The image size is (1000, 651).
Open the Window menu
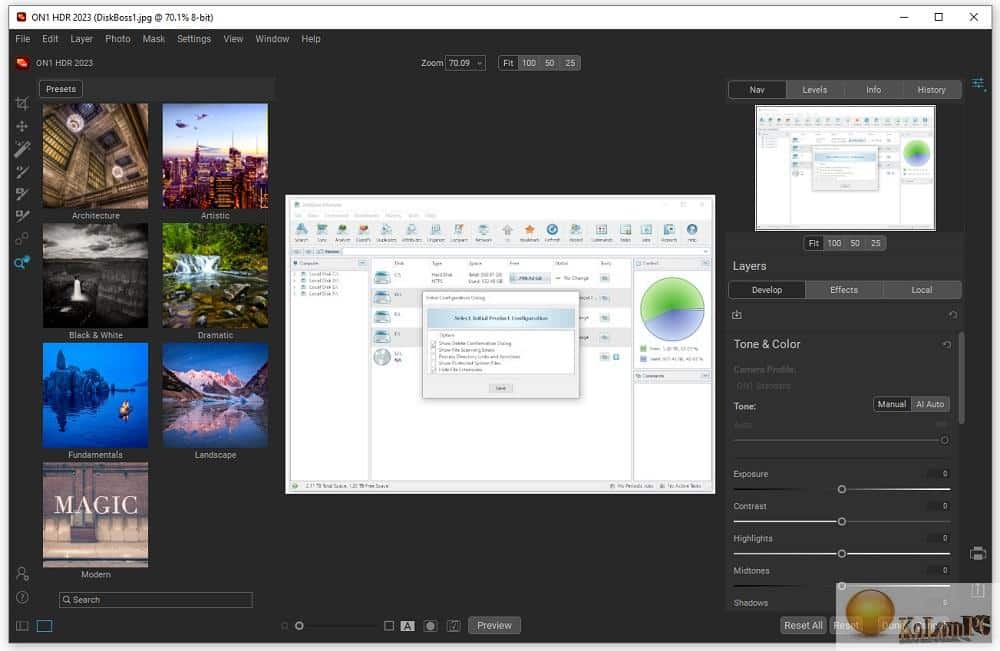[x=272, y=39]
